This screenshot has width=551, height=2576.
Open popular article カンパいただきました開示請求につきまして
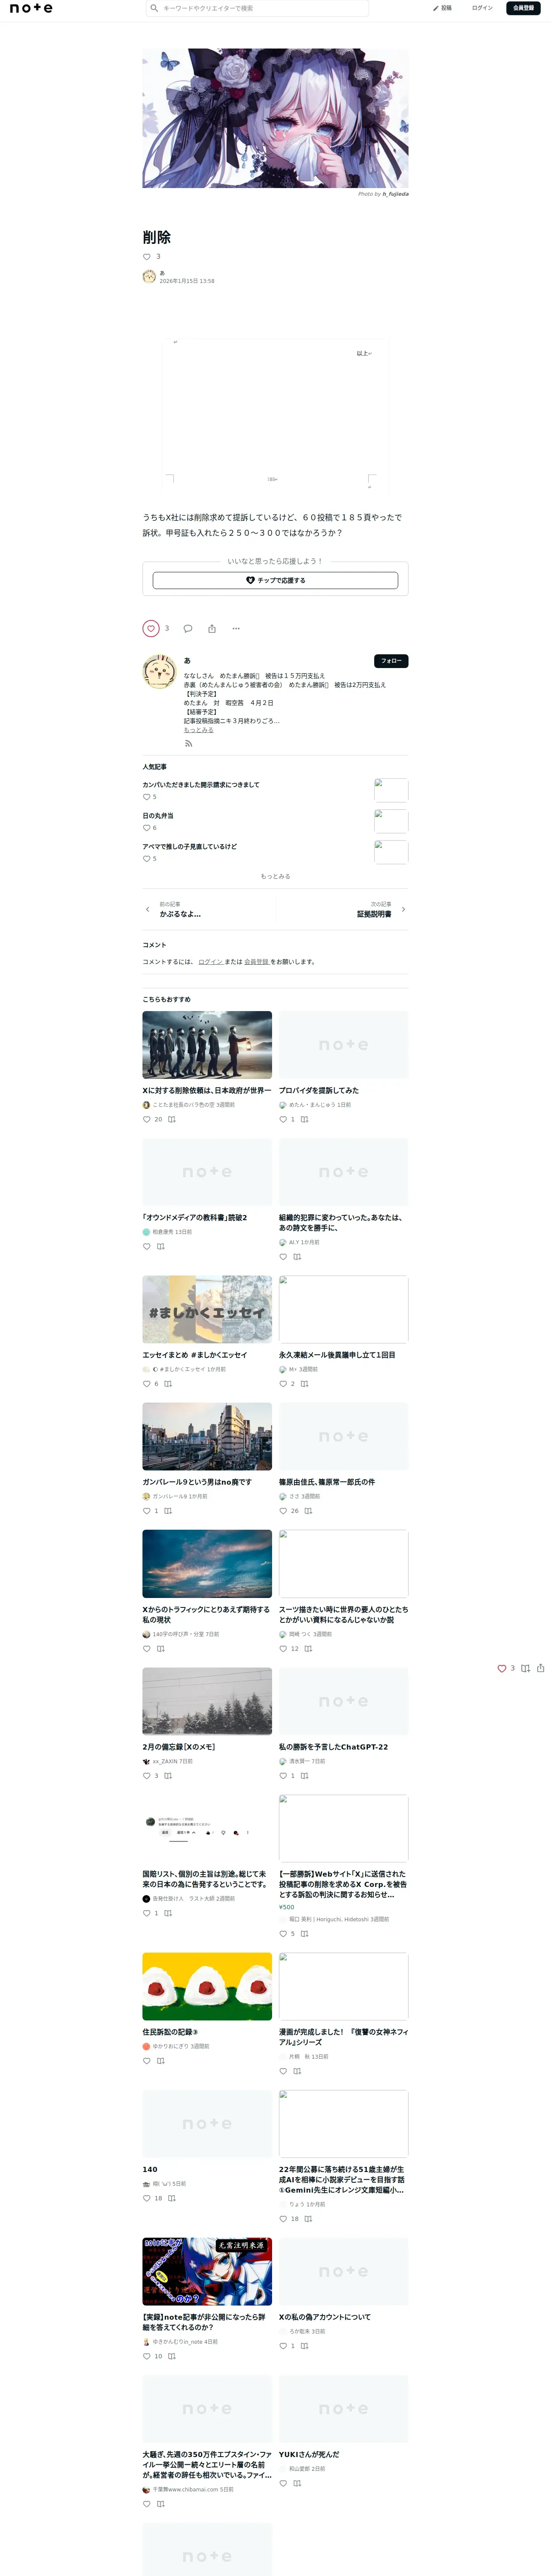tap(200, 785)
